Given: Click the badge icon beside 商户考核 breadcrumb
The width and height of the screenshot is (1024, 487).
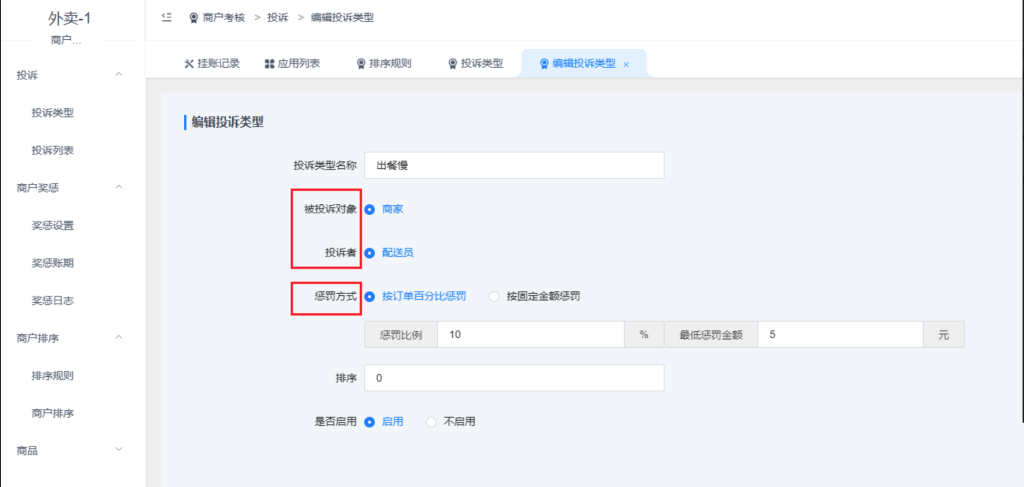Looking at the screenshot, I should point(193,18).
